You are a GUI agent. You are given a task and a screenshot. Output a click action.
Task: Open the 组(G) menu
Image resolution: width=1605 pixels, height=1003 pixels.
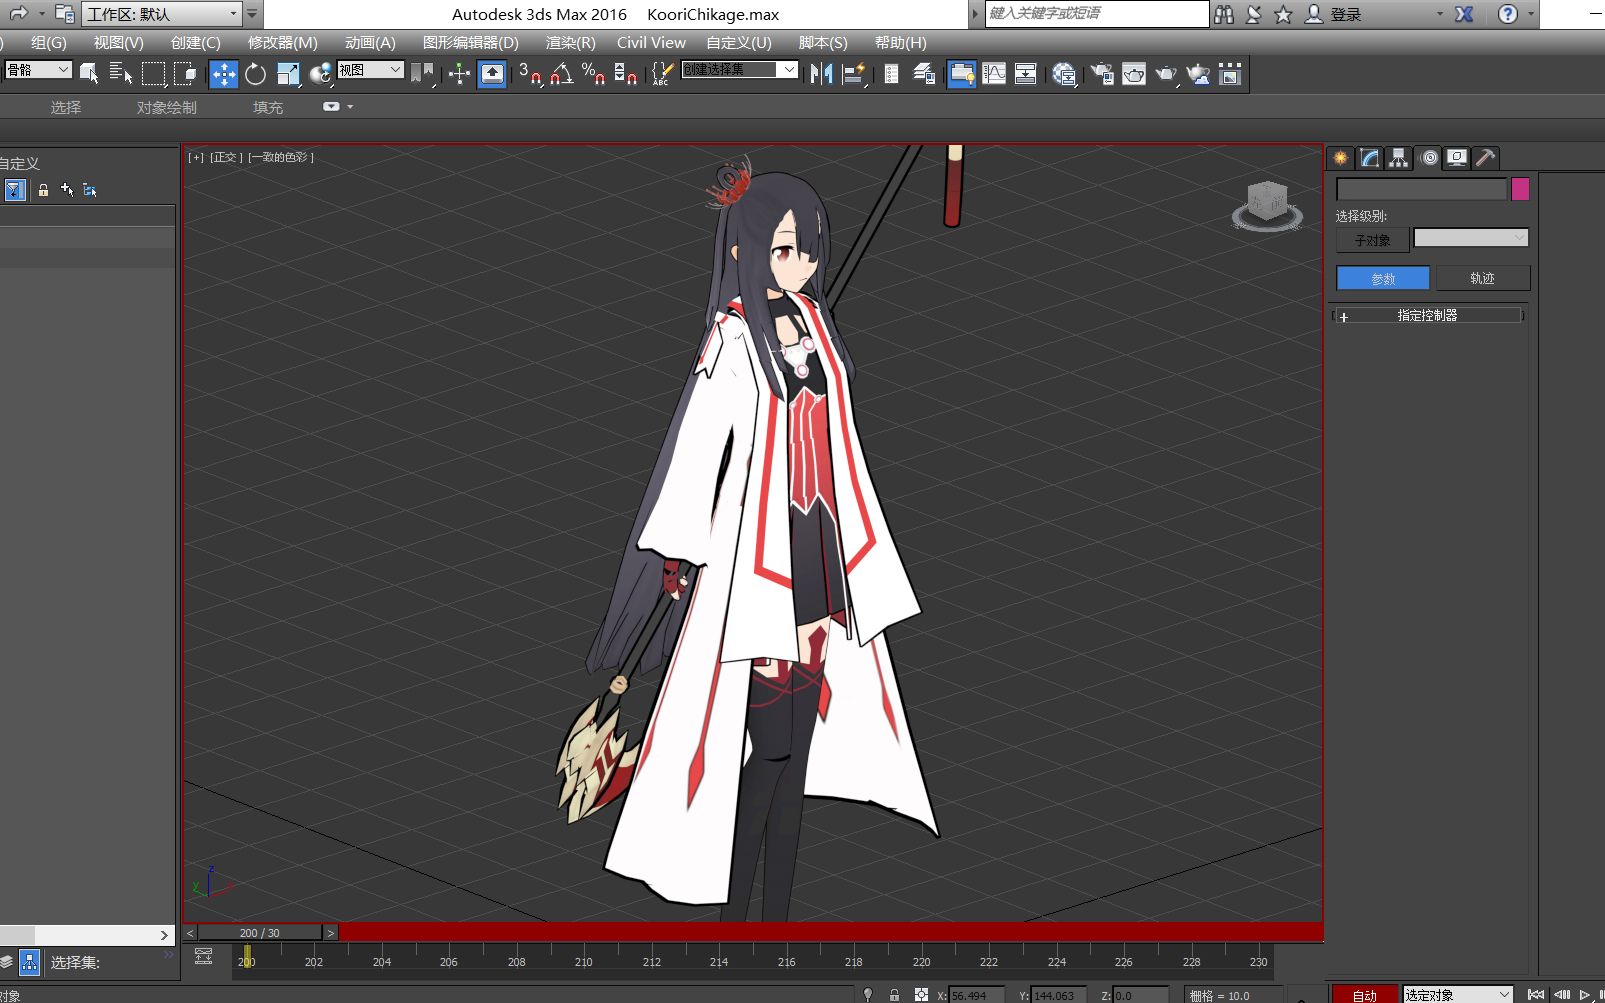(x=48, y=43)
